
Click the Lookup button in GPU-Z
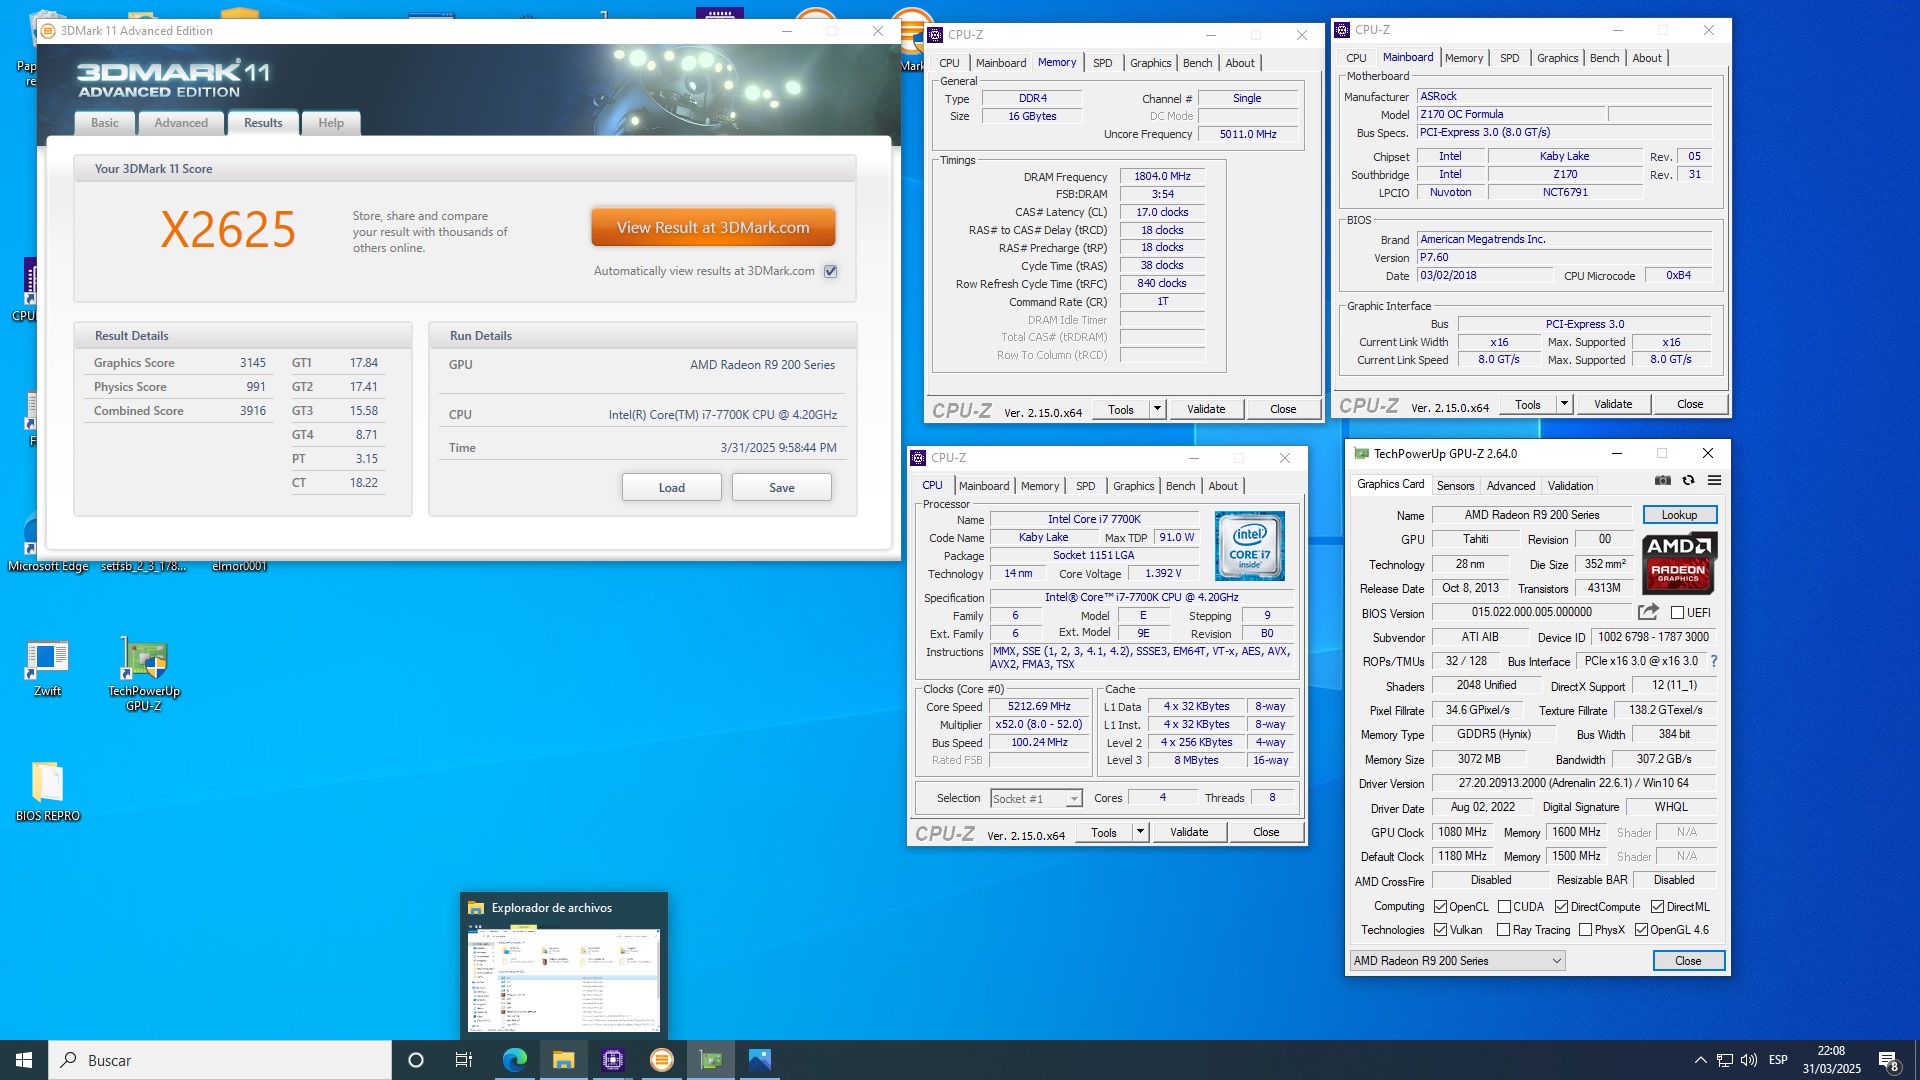pyautogui.click(x=1679, y=515)
